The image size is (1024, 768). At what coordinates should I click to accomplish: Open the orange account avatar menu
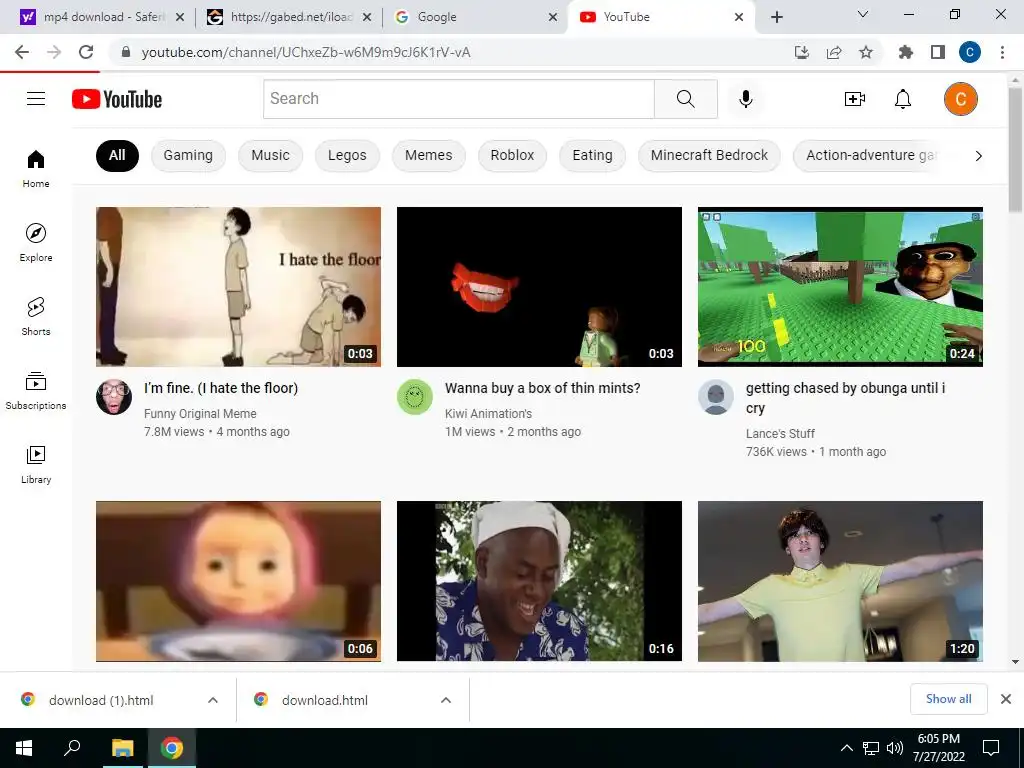coord(961,99)
